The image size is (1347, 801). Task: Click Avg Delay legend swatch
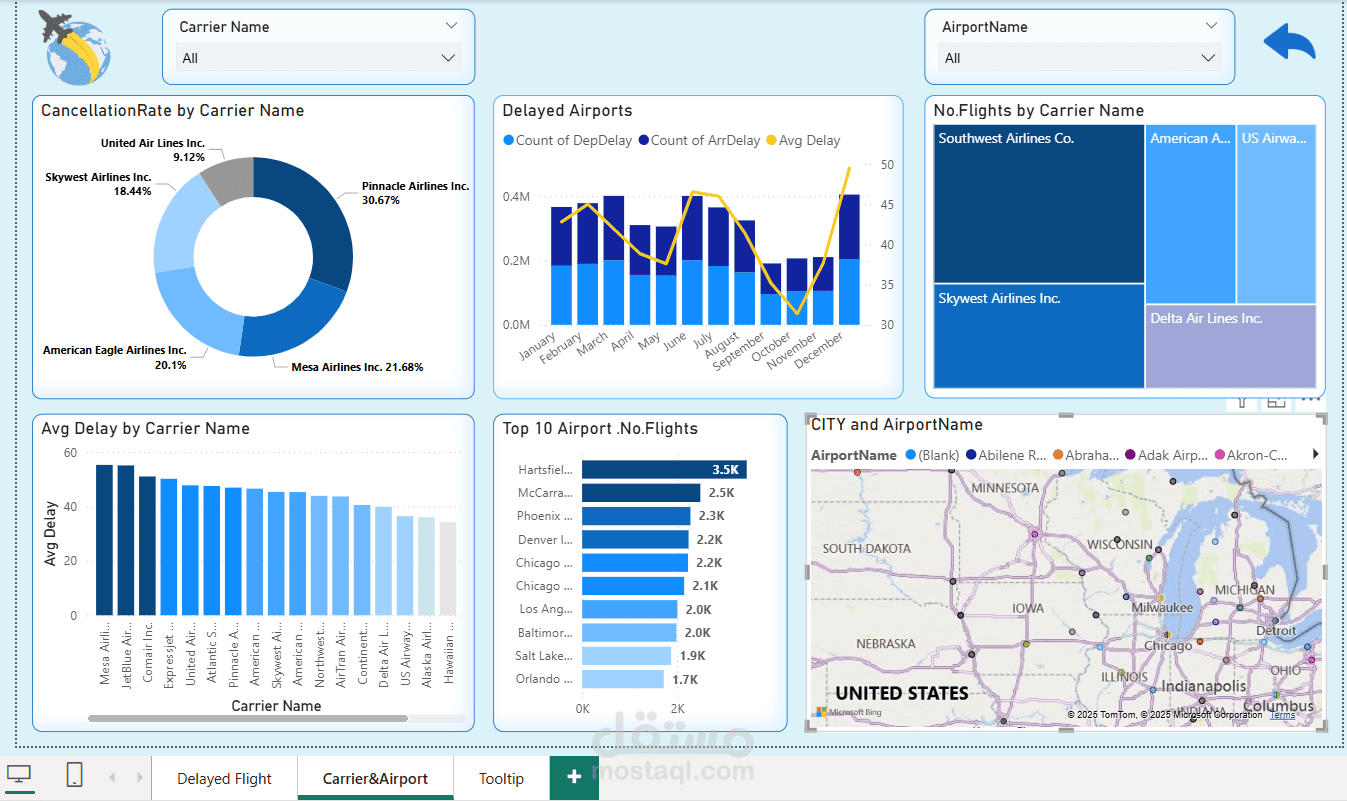tap(772, 141)
